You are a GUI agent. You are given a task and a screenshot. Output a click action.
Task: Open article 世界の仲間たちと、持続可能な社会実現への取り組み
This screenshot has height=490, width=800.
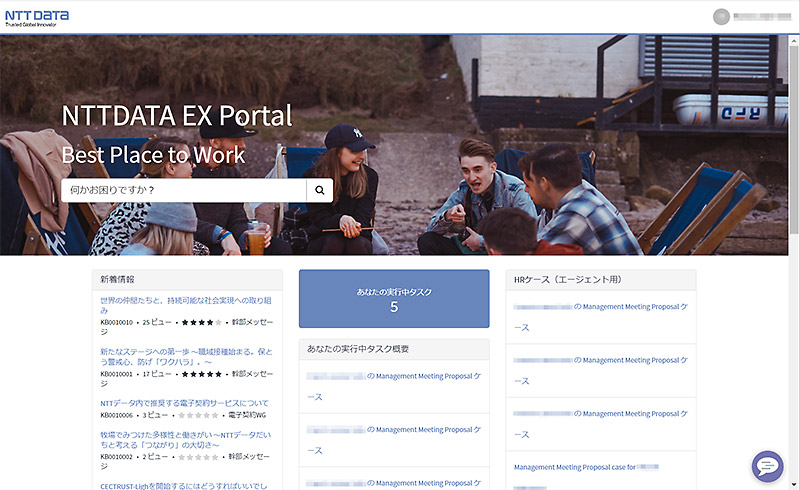click(186, 305)
